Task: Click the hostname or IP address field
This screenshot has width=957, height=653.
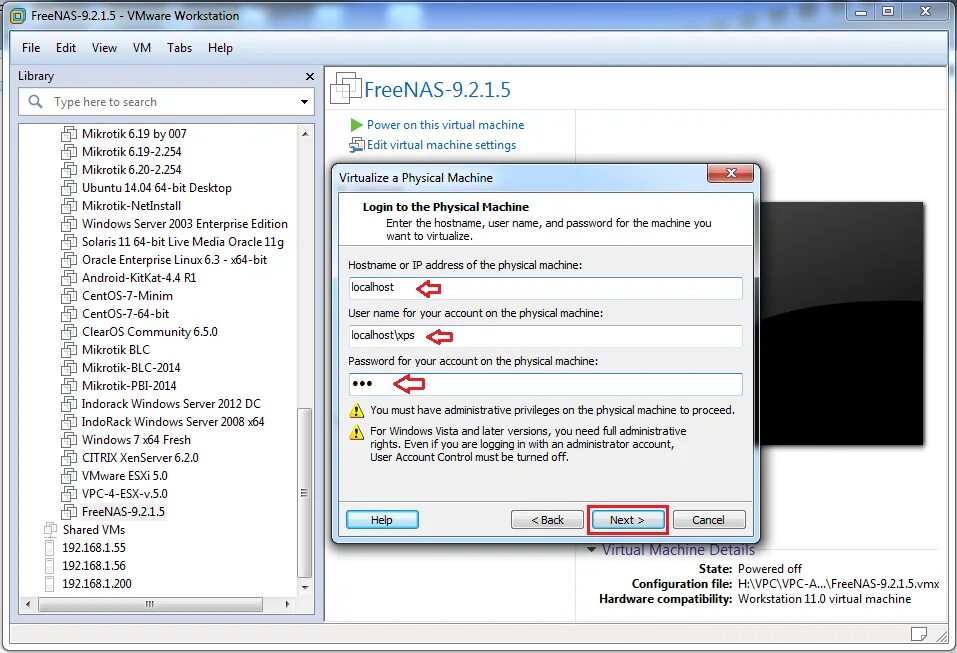Action: tap(546, 288)
